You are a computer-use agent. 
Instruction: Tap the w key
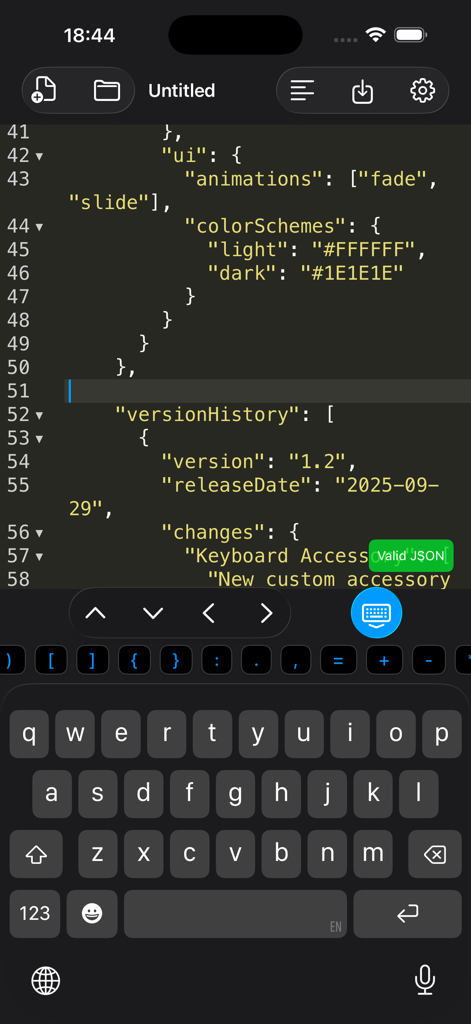pos(75,733)
